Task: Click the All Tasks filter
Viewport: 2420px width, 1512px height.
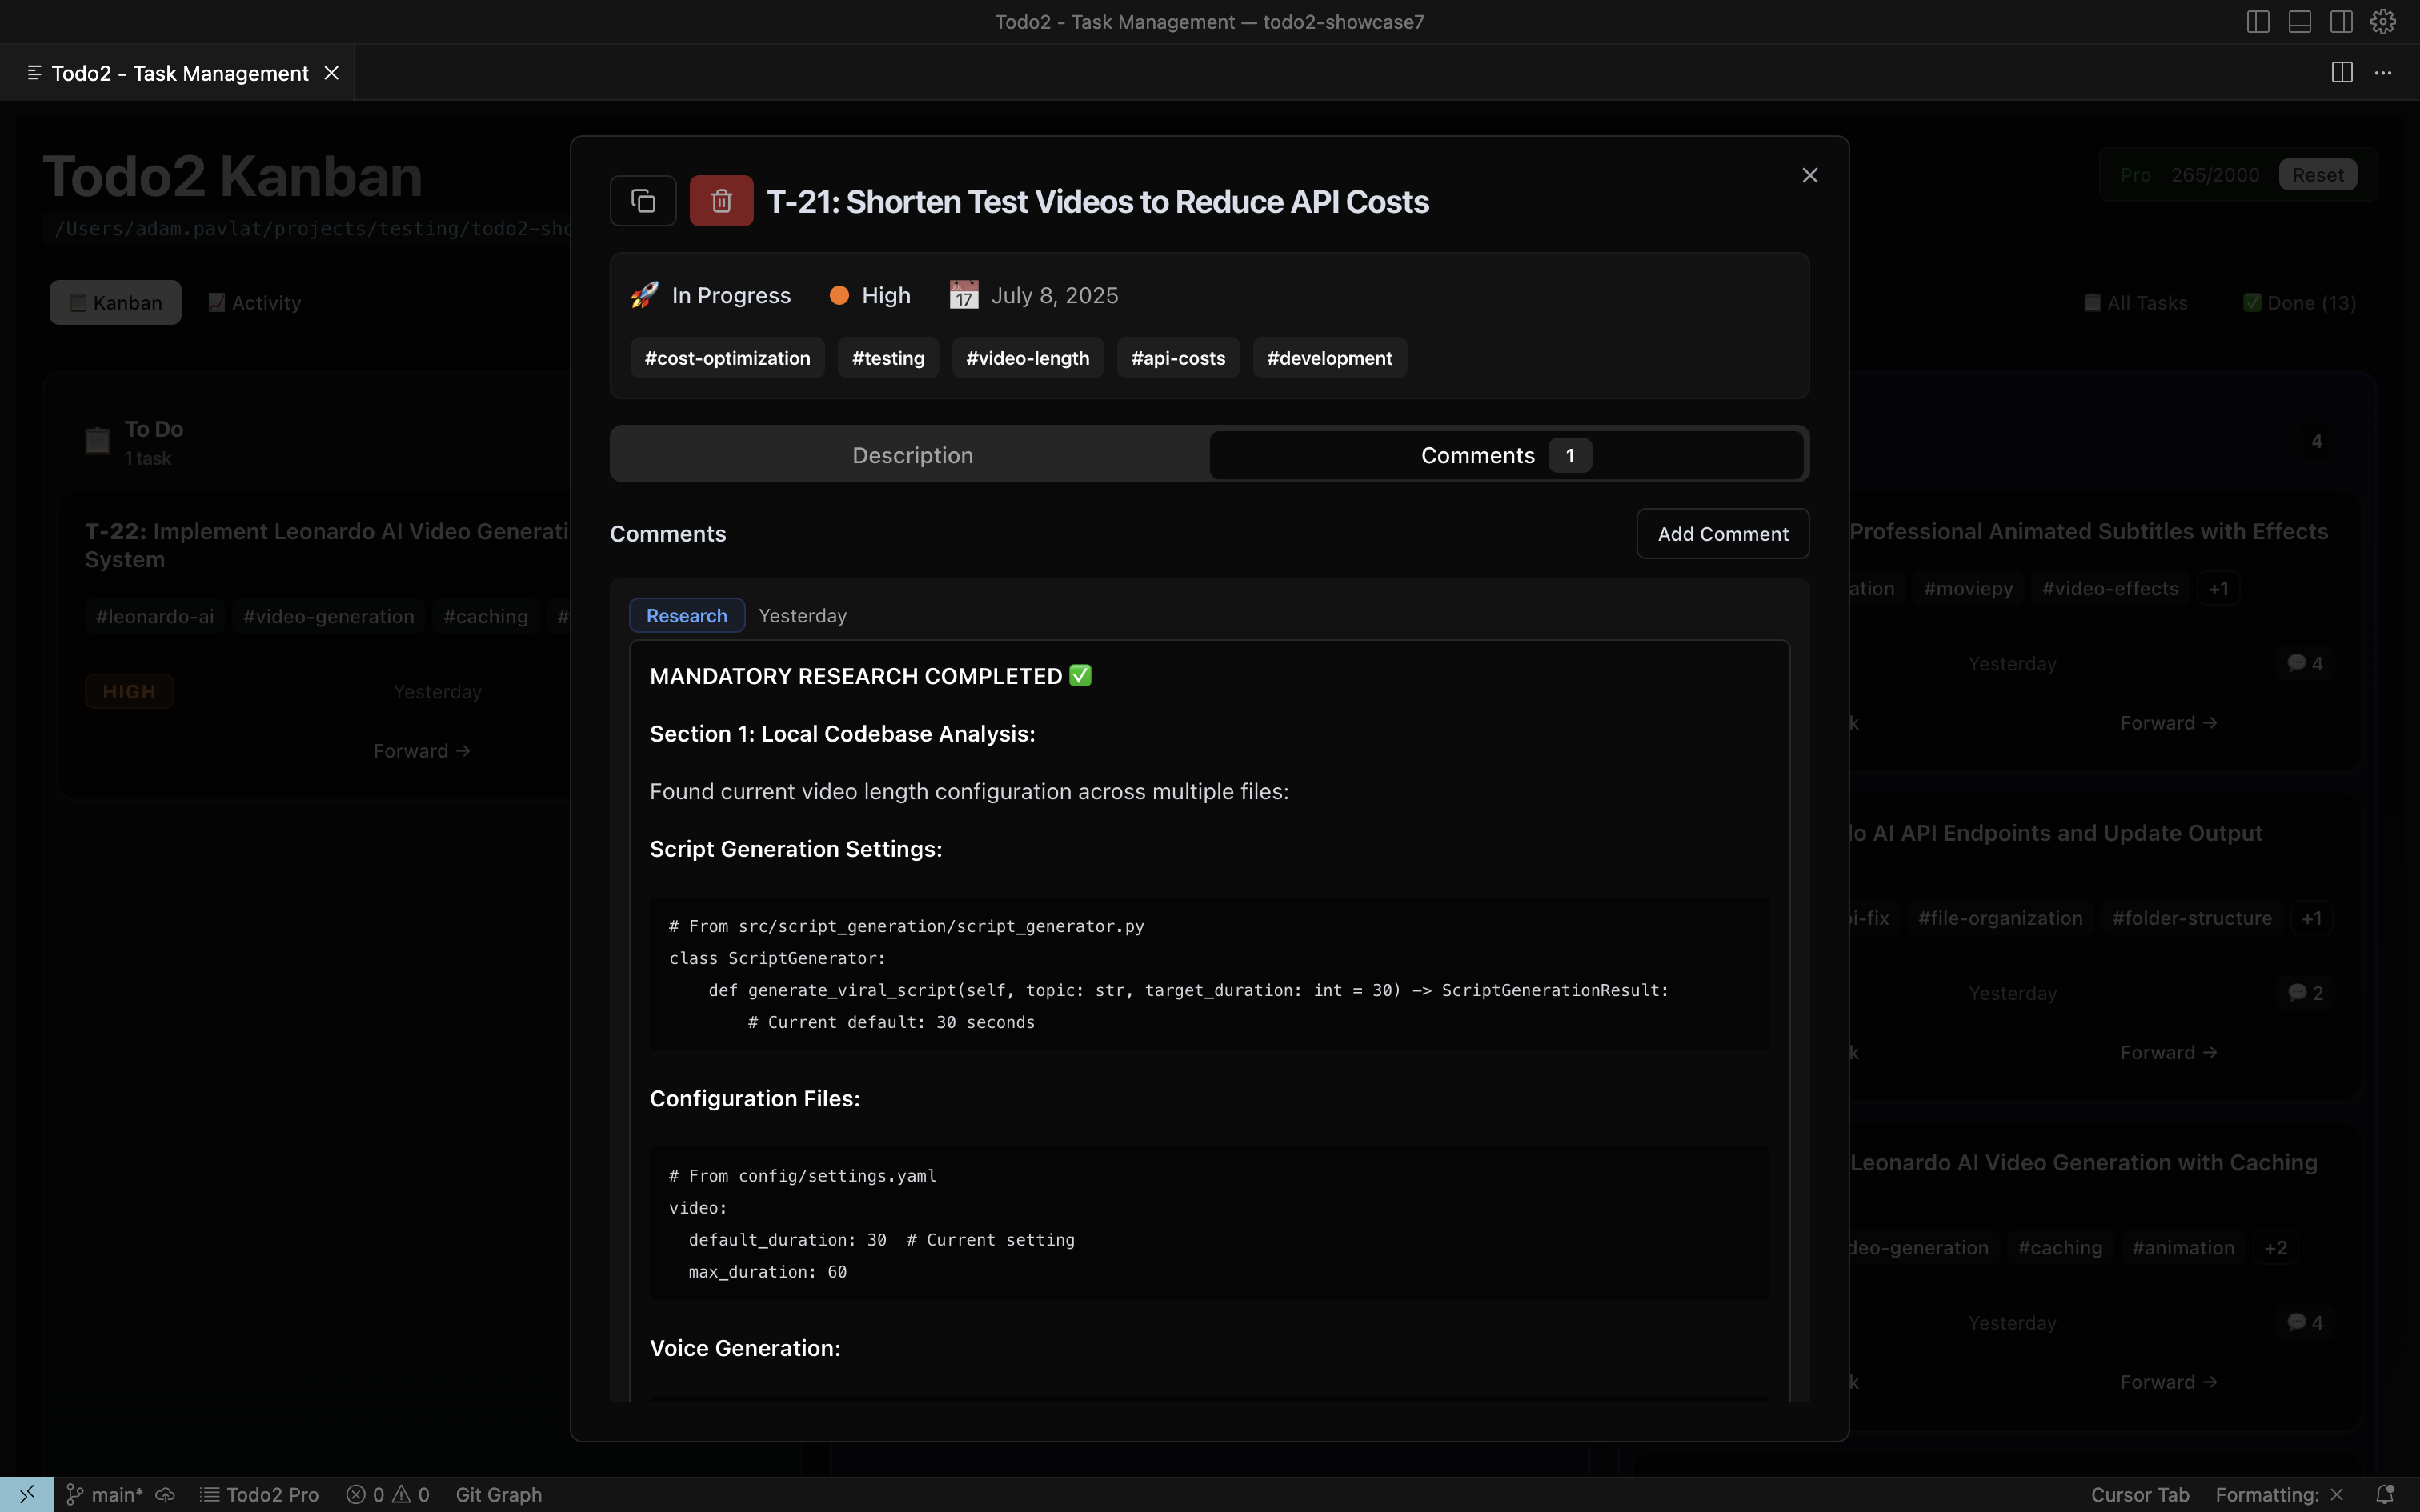Action: point(2135,302)
